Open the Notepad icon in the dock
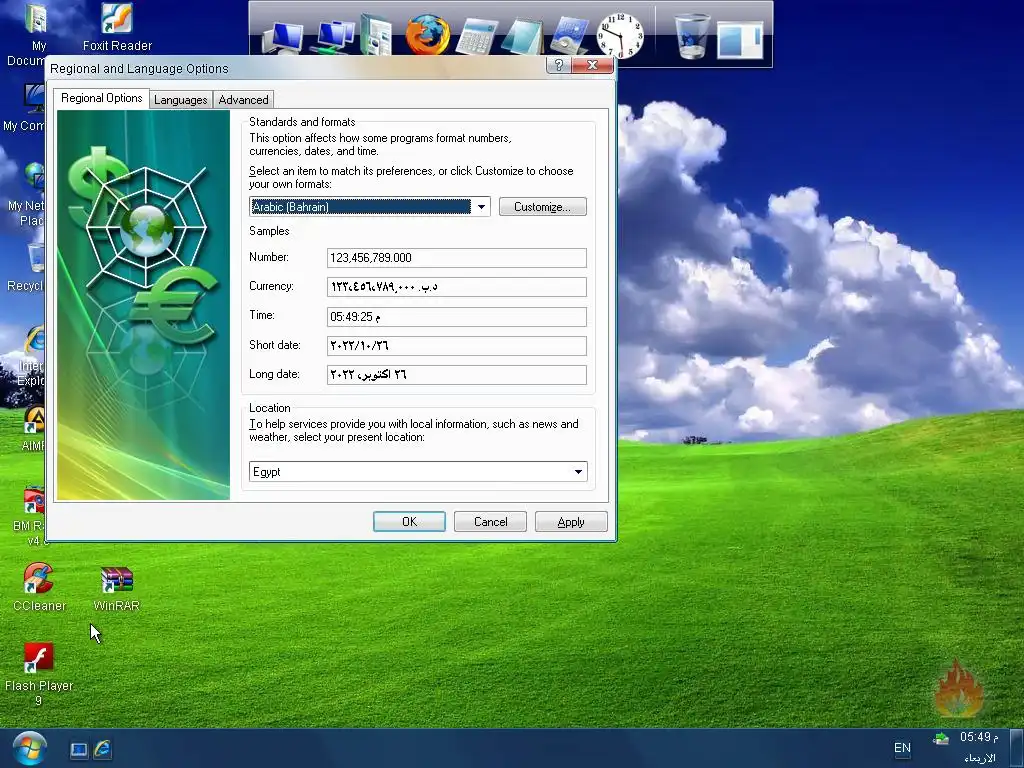The image size is (1024, 768). (x=522, y=36)
